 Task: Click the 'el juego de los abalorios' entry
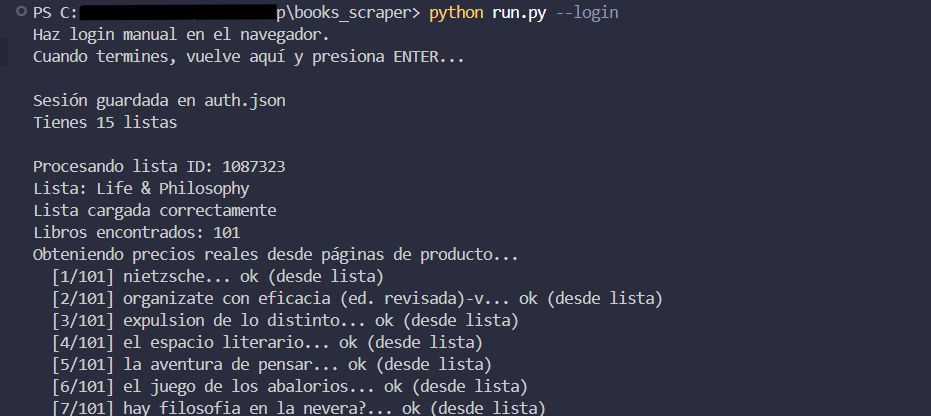(x=290, y=386)
